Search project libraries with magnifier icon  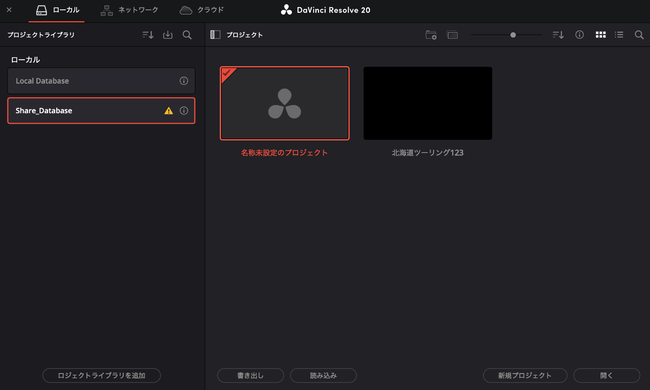click(187, 35)
